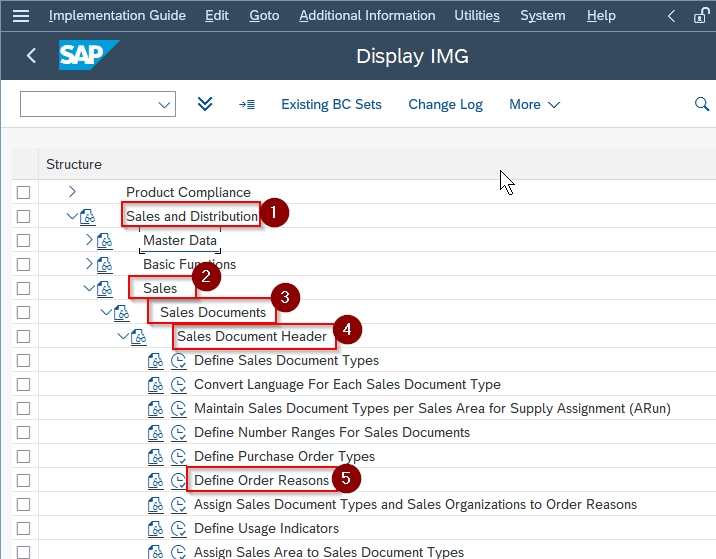Execute activity icon for Define Number Ranges
716x559 pixels.
pyautogui.click(x=179, y=432)
